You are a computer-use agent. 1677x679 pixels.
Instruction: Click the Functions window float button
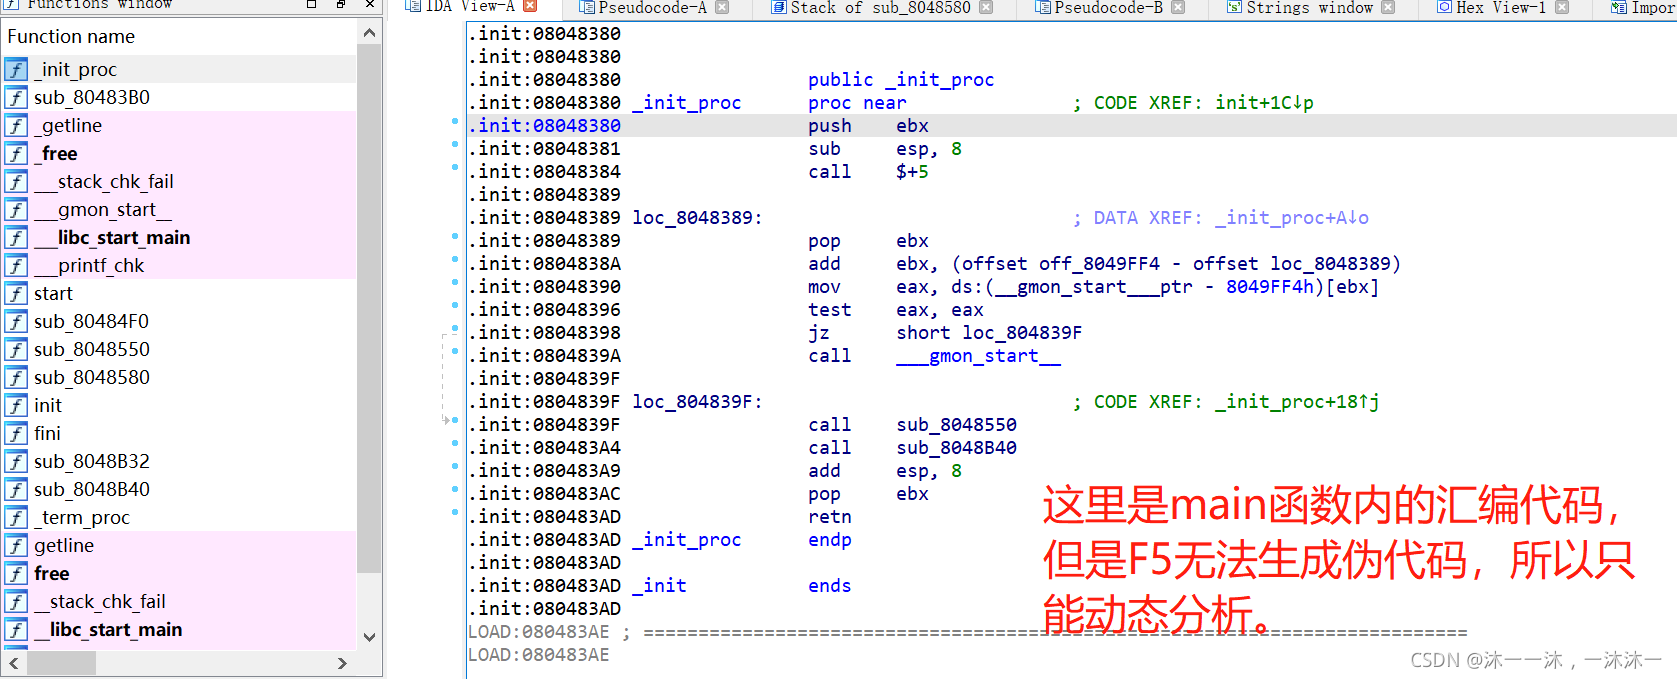tap(341, 4)
